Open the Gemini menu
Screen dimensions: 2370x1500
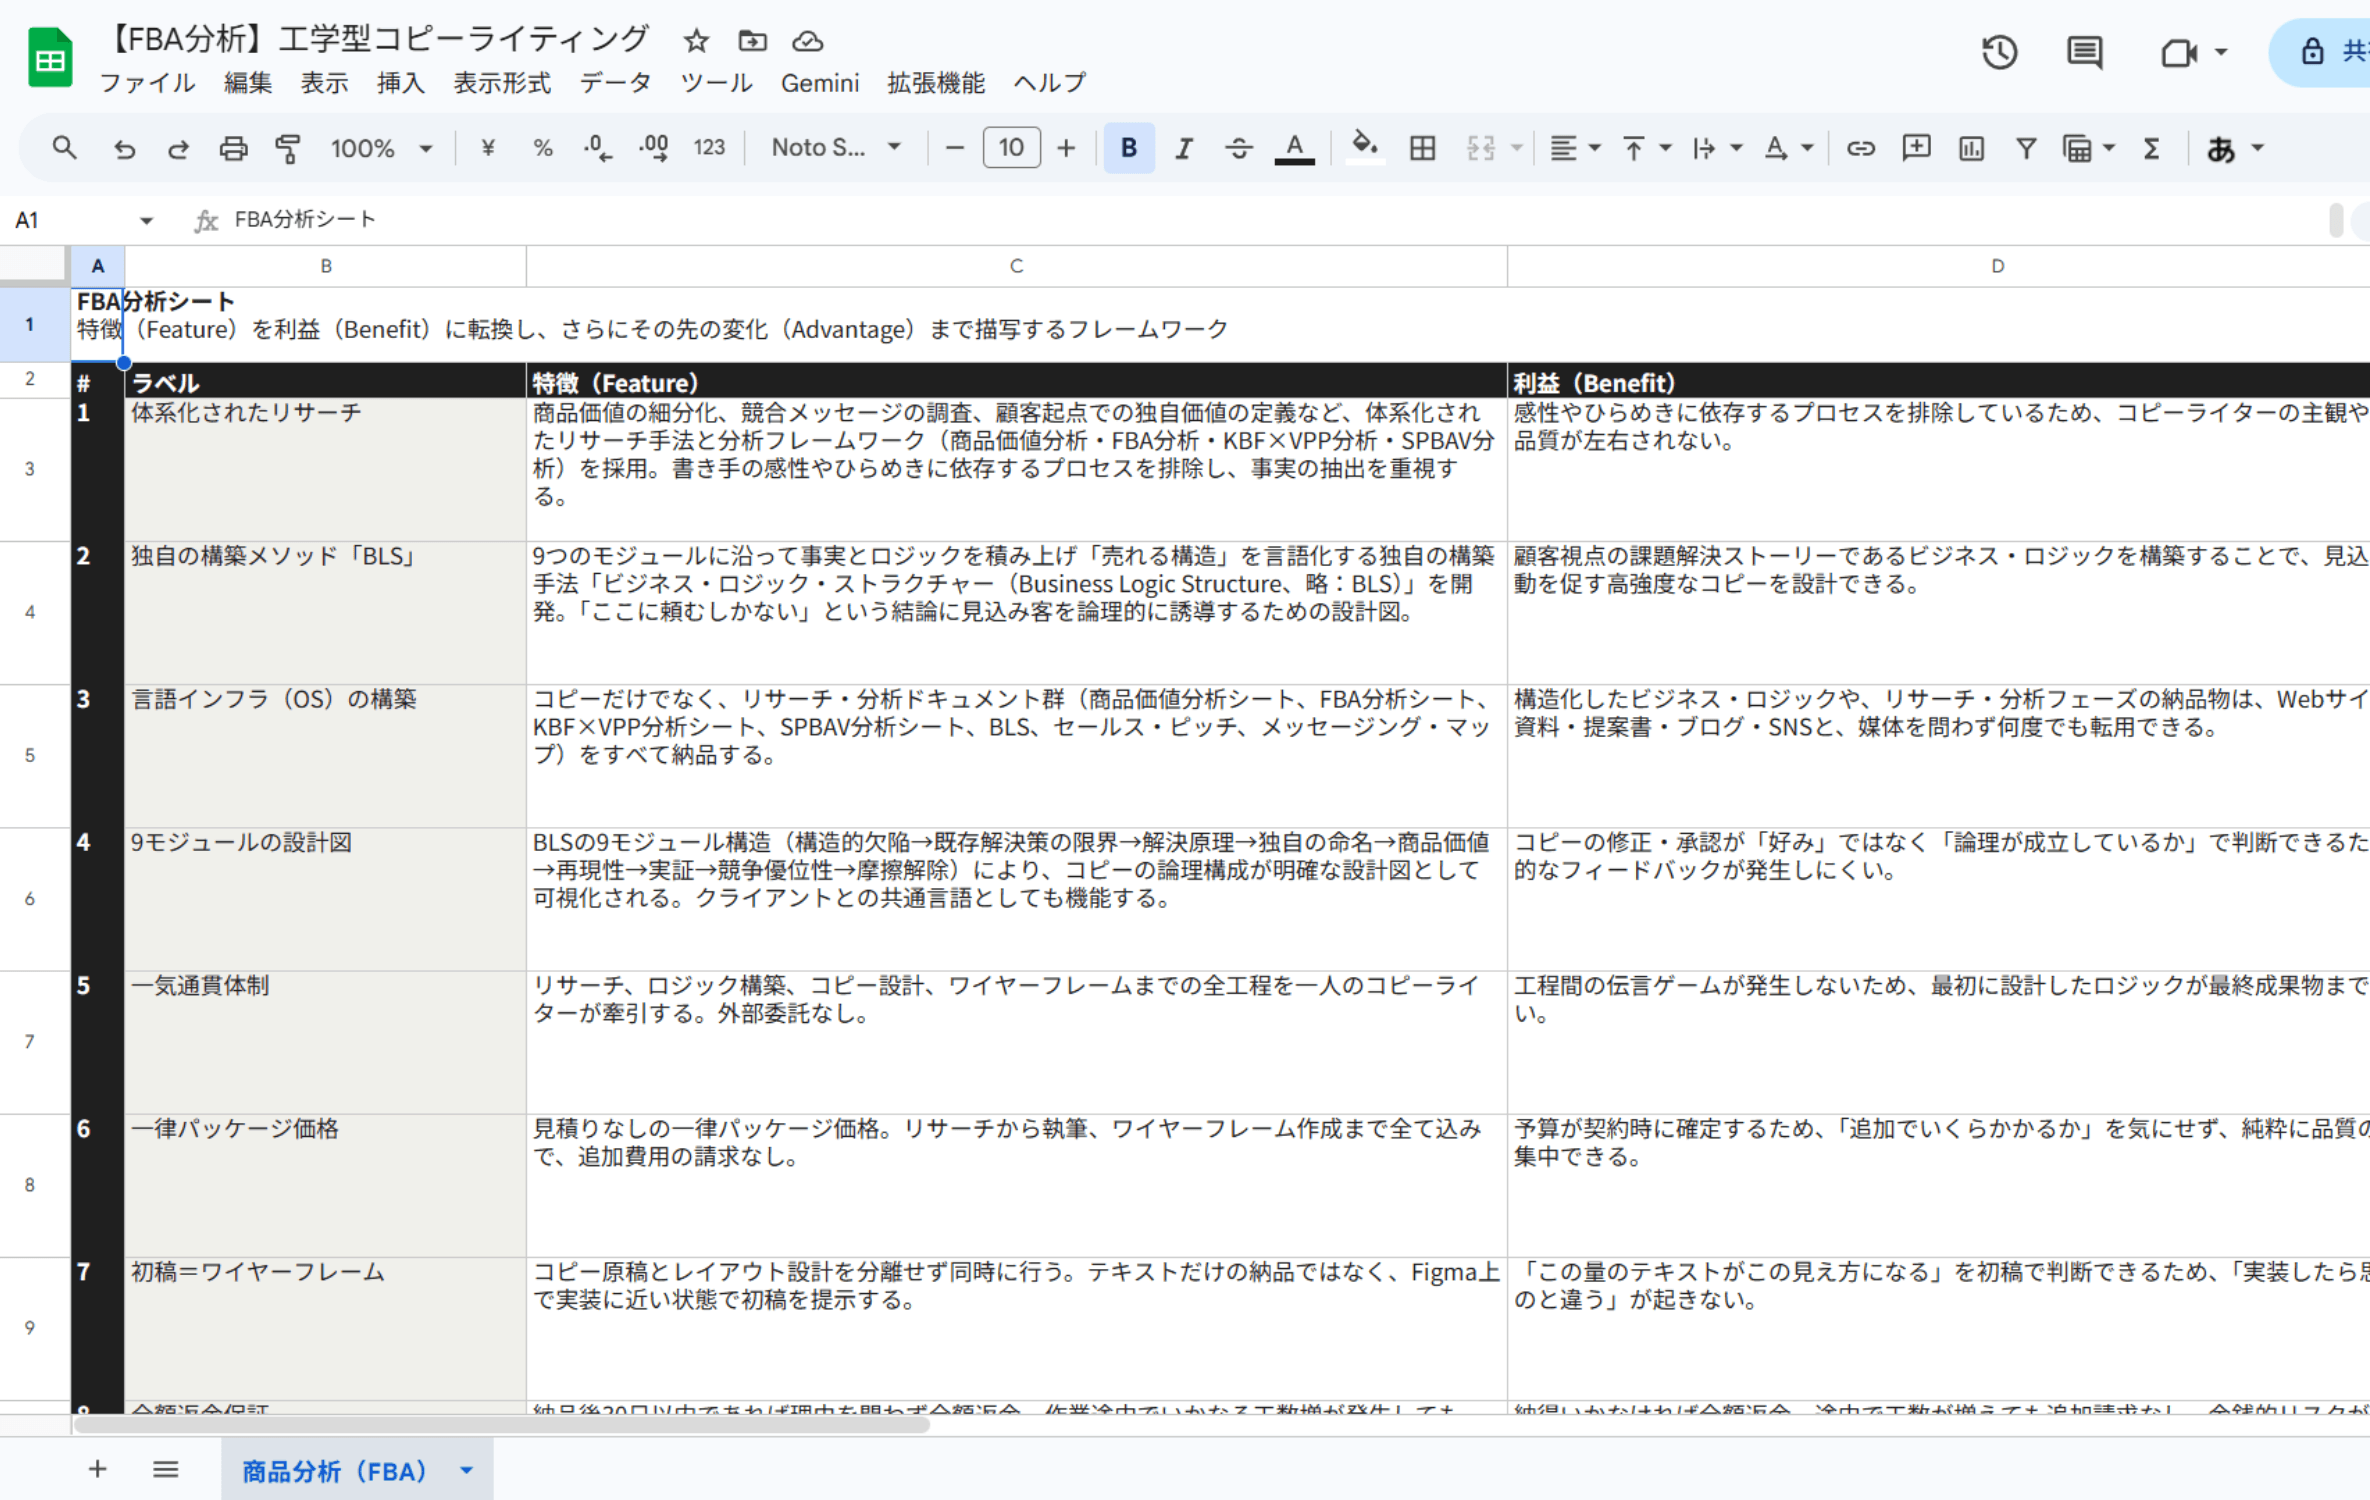[x=820, y=83]
